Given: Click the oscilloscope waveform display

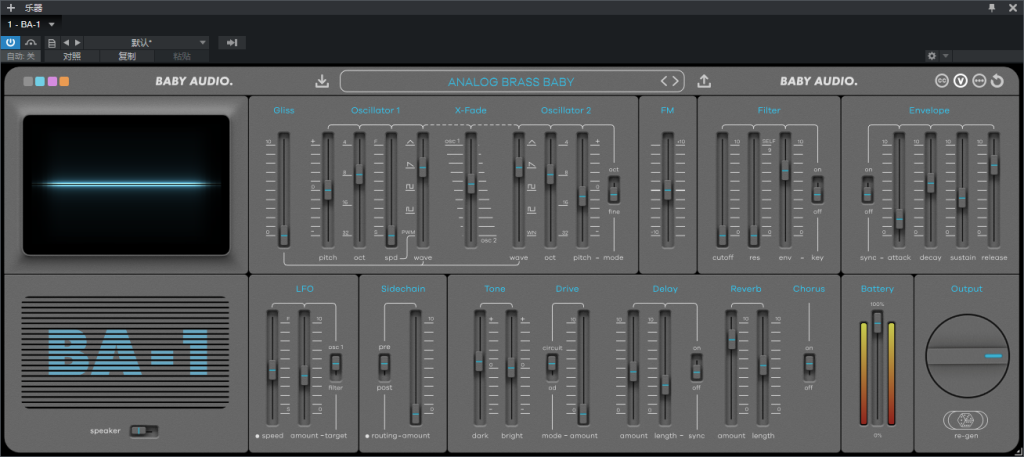Looking at the screenshot, I should 126,185.
